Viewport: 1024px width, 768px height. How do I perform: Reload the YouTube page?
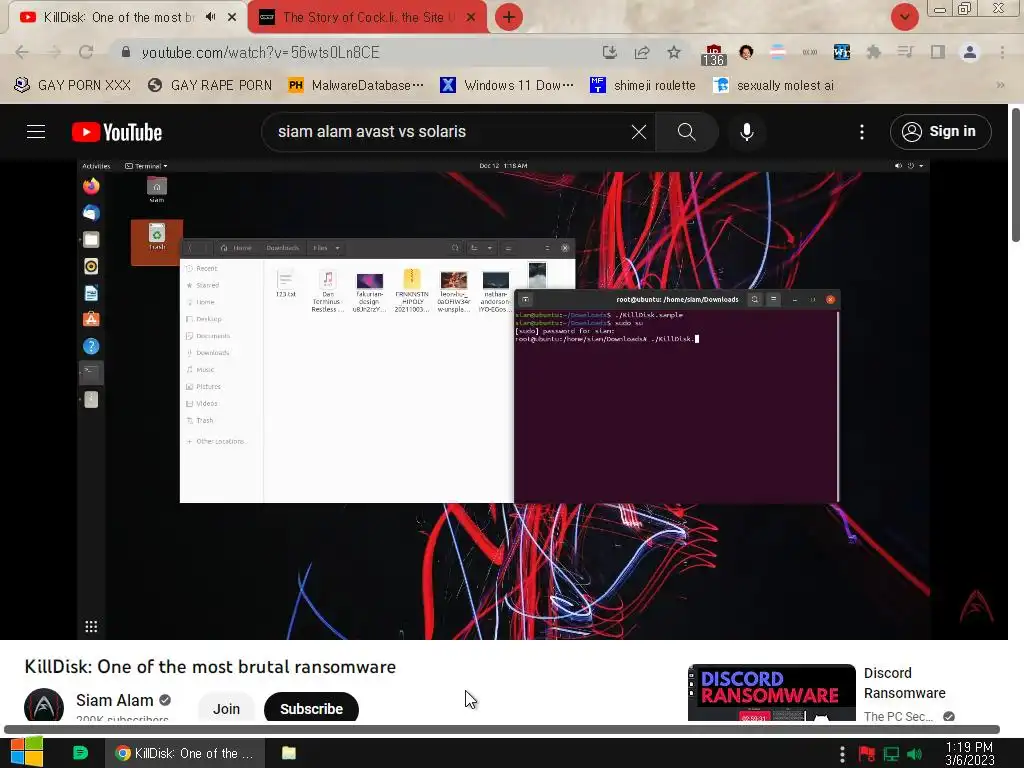pos(86,52)
